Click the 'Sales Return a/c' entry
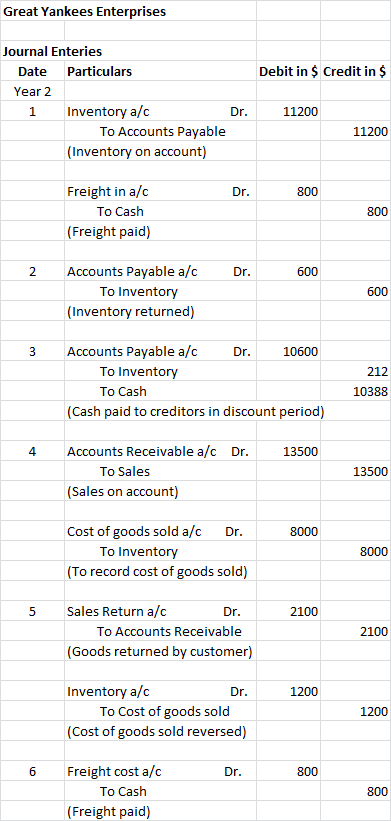The width and height of the screenshot is (391, 821). pyautogui.click(x=117, y=612)
